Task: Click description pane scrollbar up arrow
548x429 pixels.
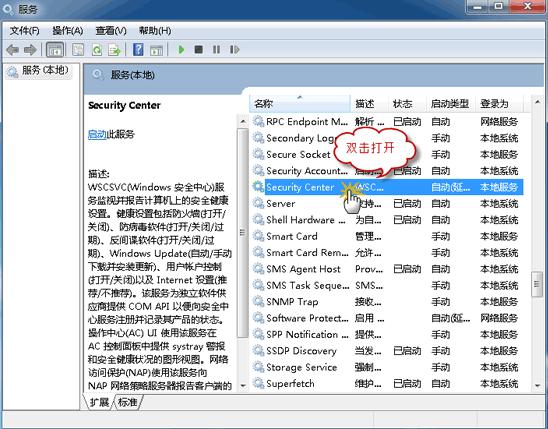Action: coord(243,122)
